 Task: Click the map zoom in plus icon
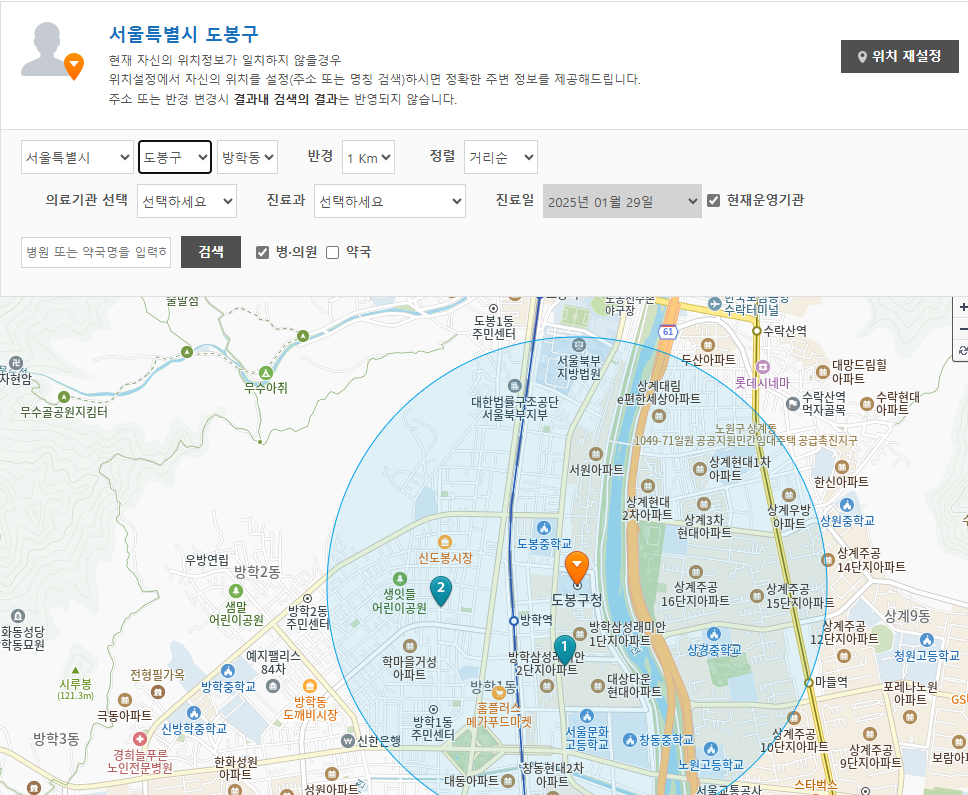(962, 307)
